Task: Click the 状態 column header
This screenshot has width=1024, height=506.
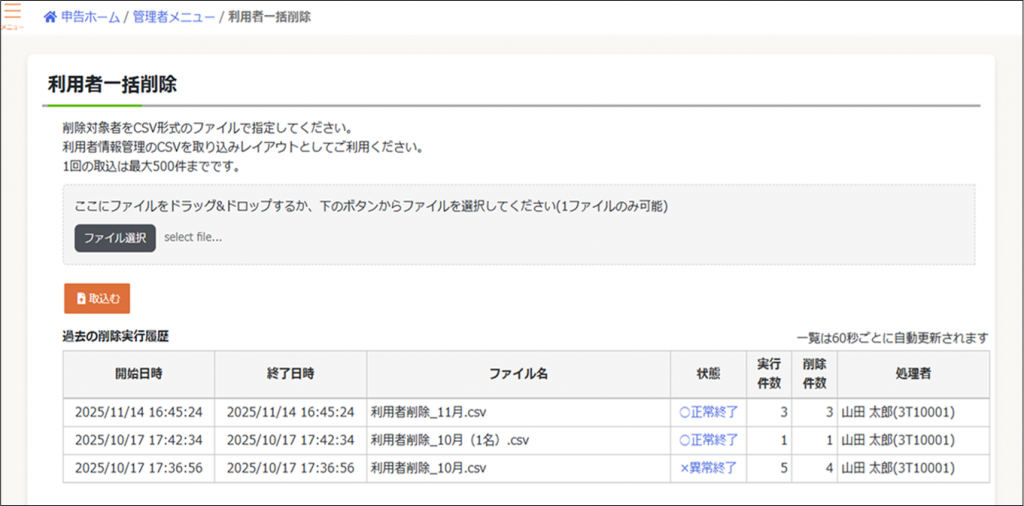Action: 708,373
